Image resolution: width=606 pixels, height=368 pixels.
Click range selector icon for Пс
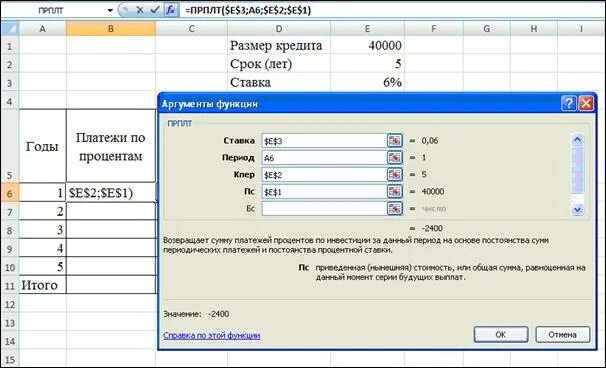tap(394, 192)
